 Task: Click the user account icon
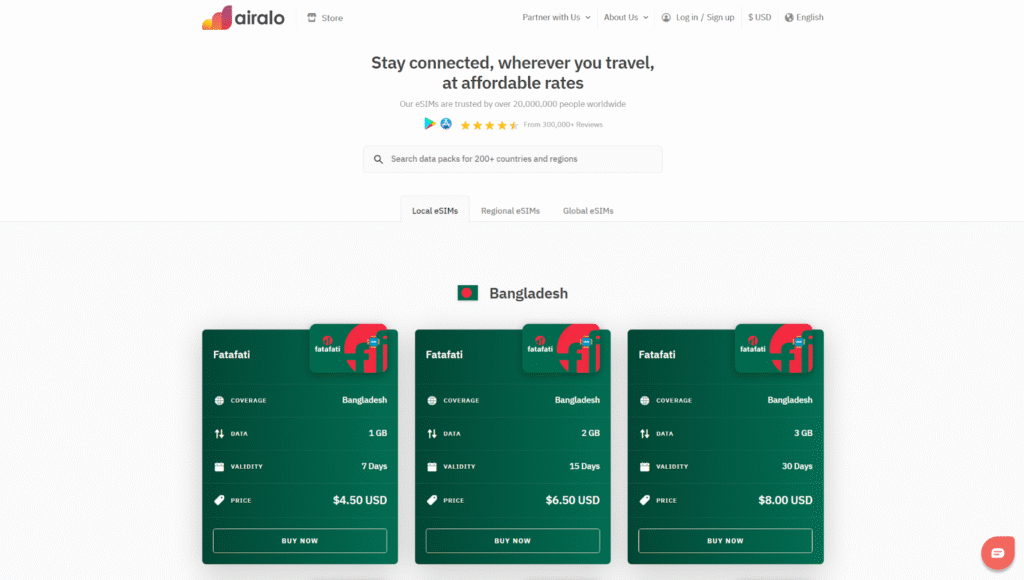pos(666,18)
